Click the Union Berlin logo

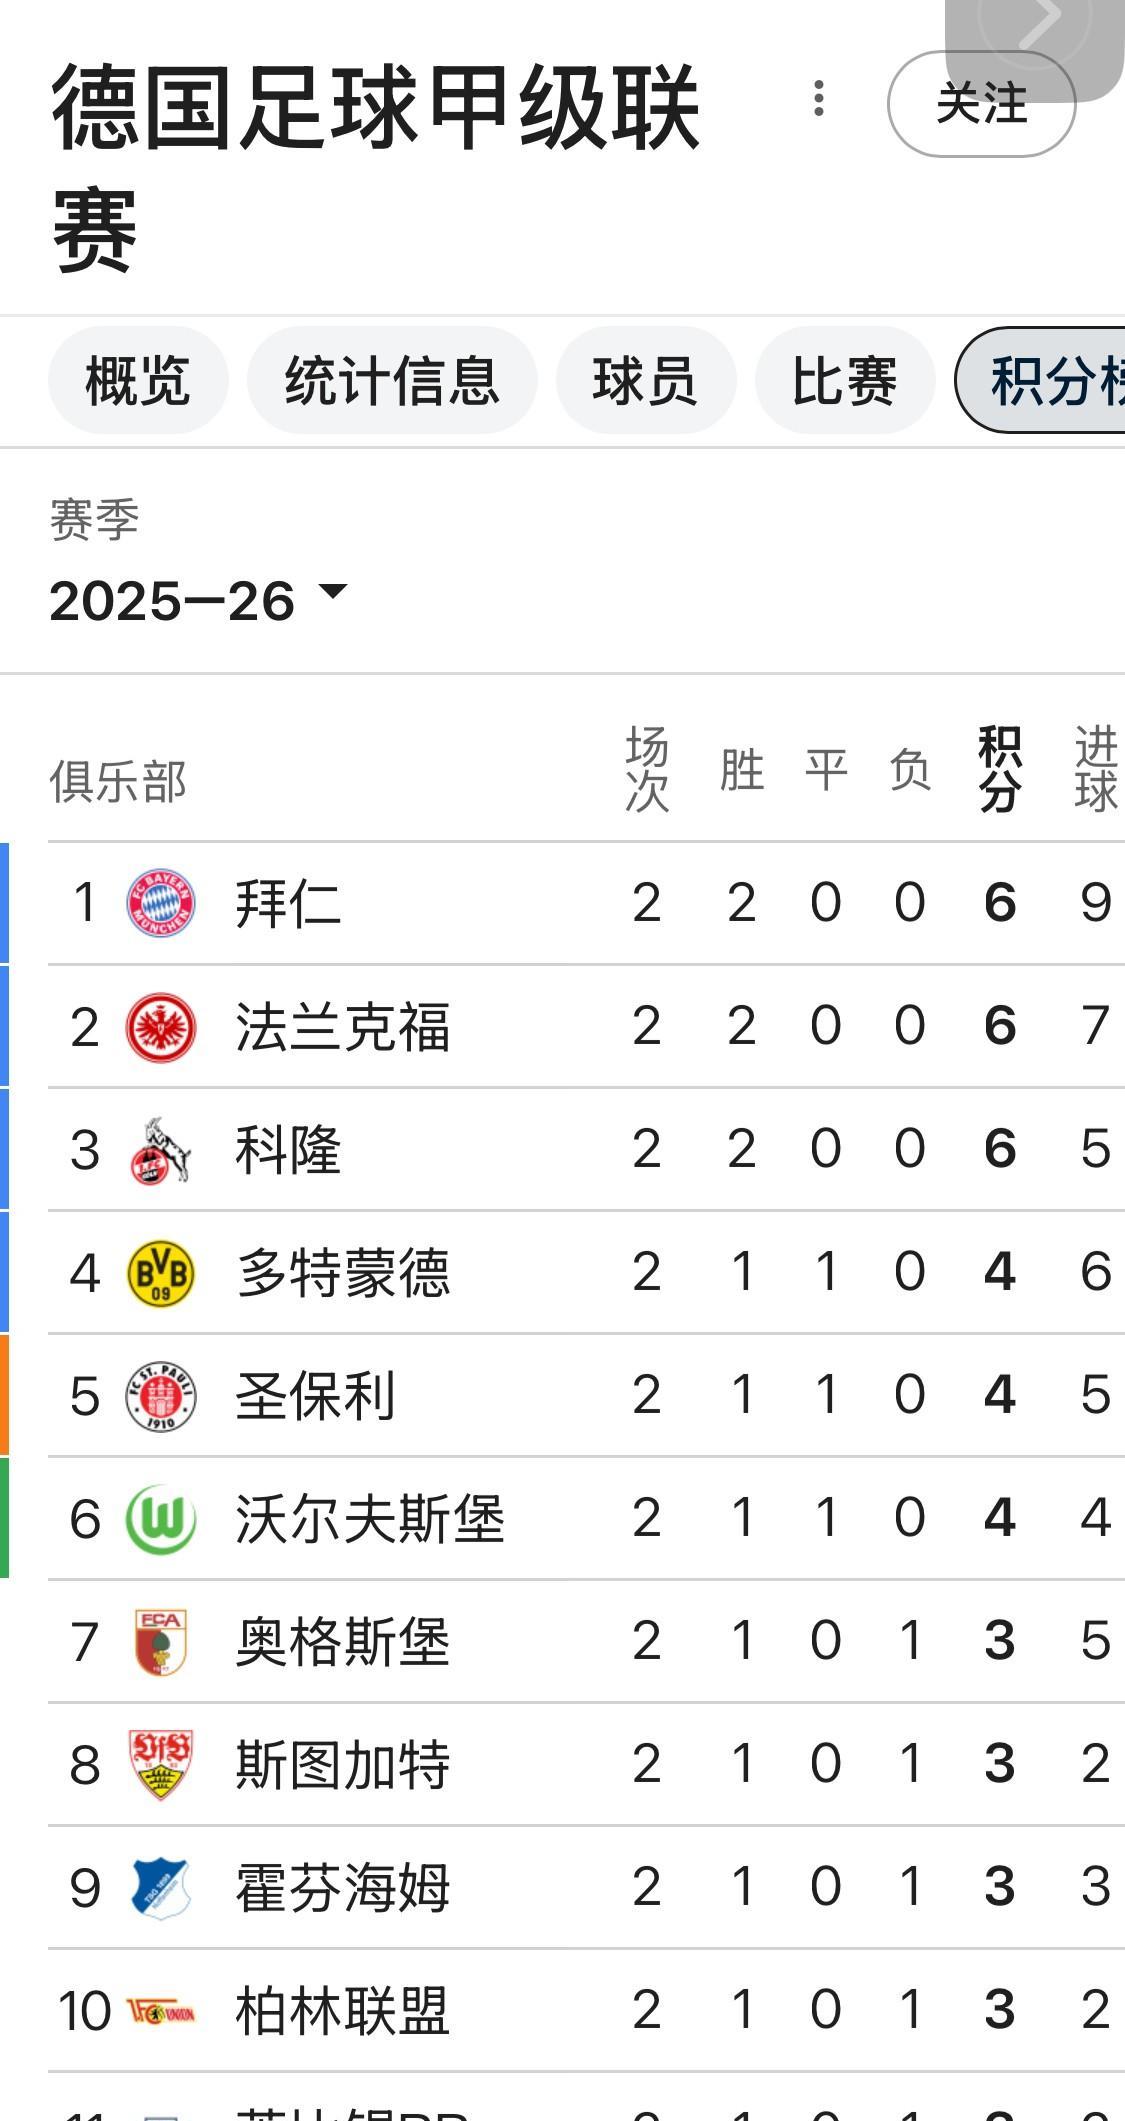tap(160, 2011)
